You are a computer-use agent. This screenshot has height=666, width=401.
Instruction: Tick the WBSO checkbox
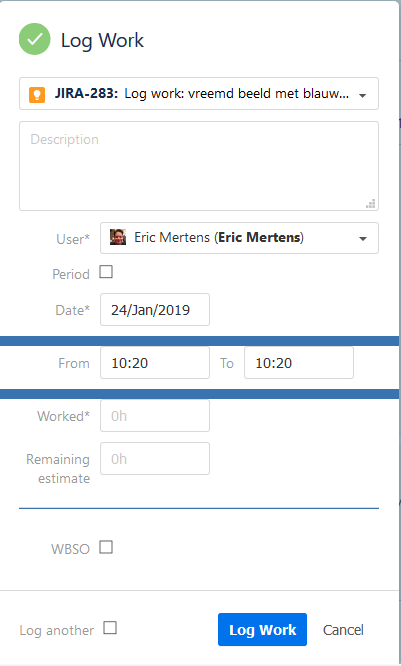106,547
